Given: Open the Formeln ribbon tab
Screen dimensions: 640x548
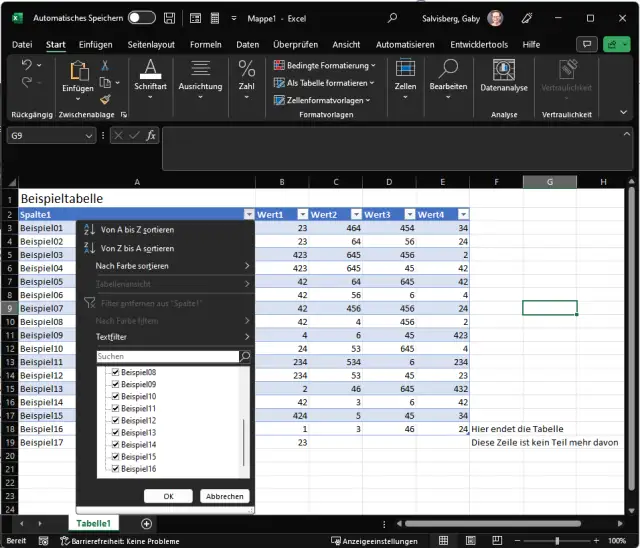Looking at the screenshot, I should (x=205, y=44).
